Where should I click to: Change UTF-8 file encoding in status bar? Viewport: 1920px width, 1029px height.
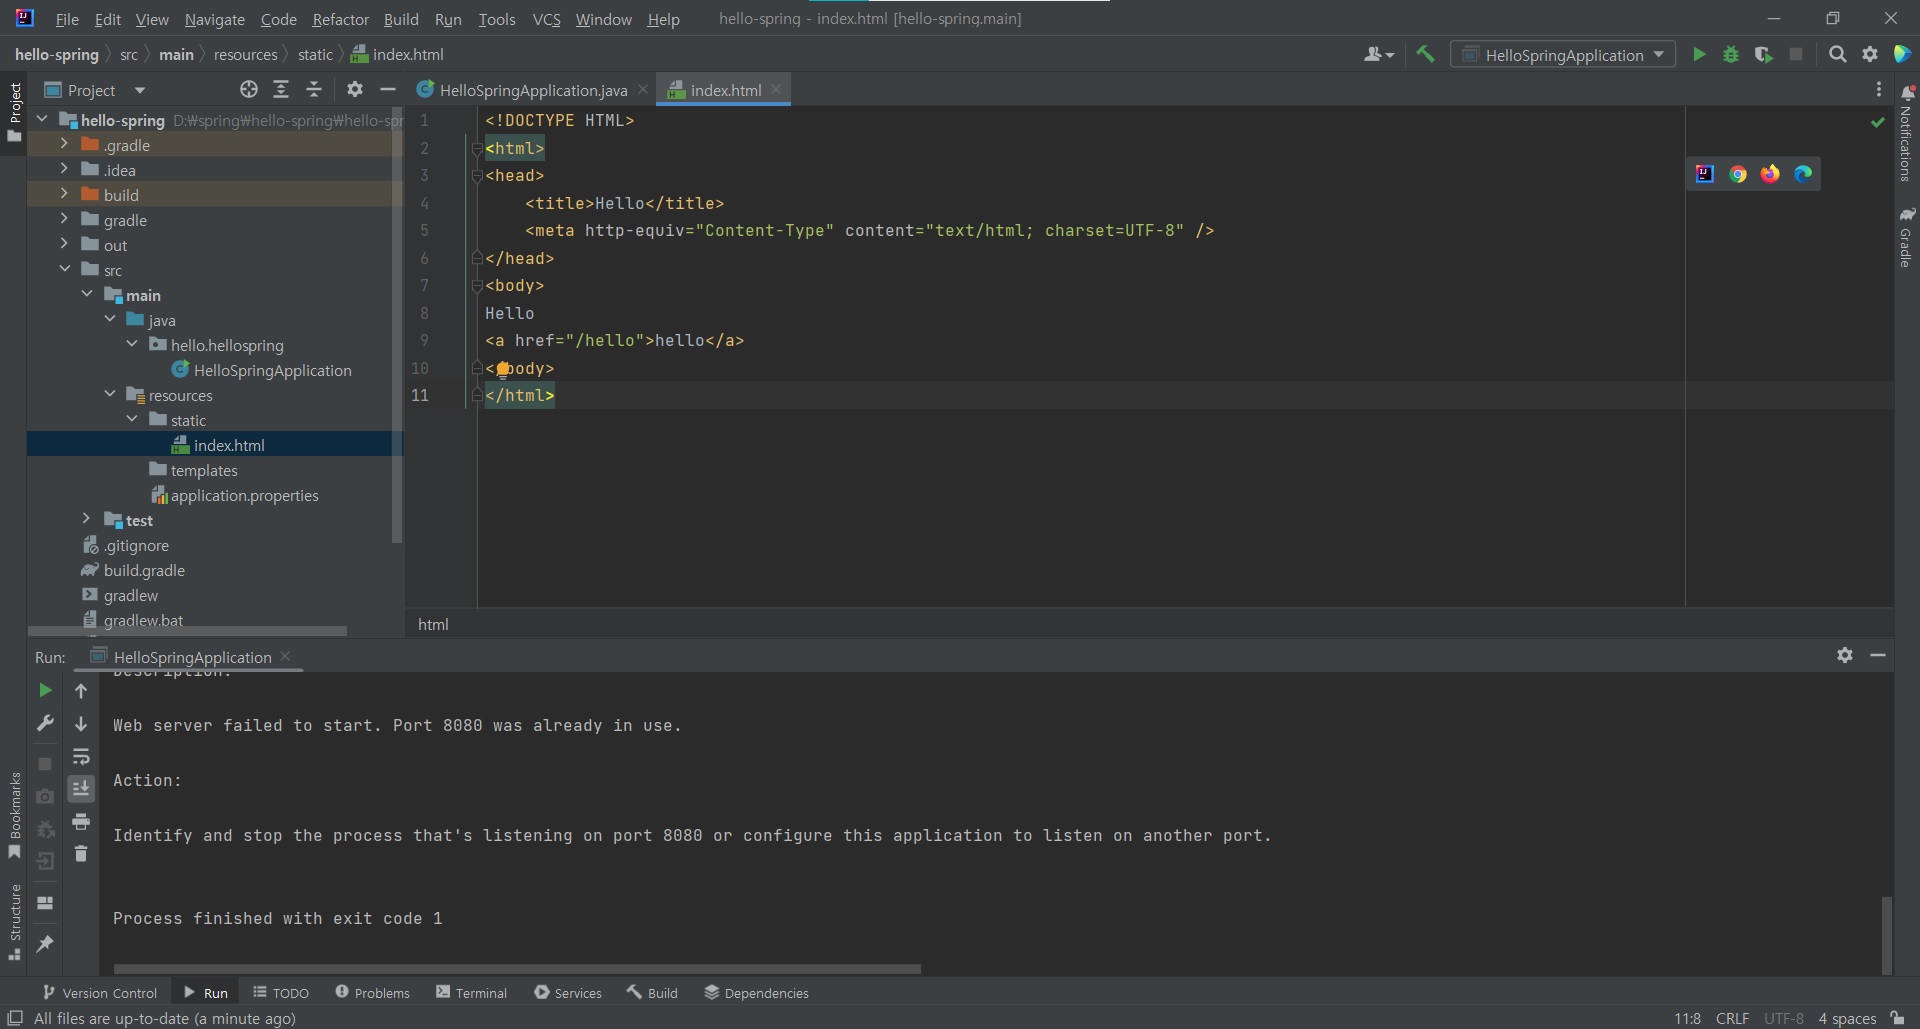coord(1784,1018)
